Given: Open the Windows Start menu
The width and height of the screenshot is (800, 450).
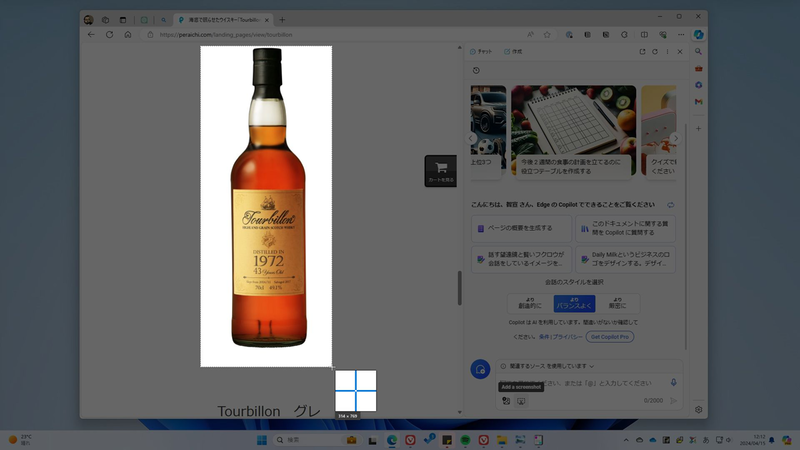Looking at the screenshot, I should click(262, 440).
